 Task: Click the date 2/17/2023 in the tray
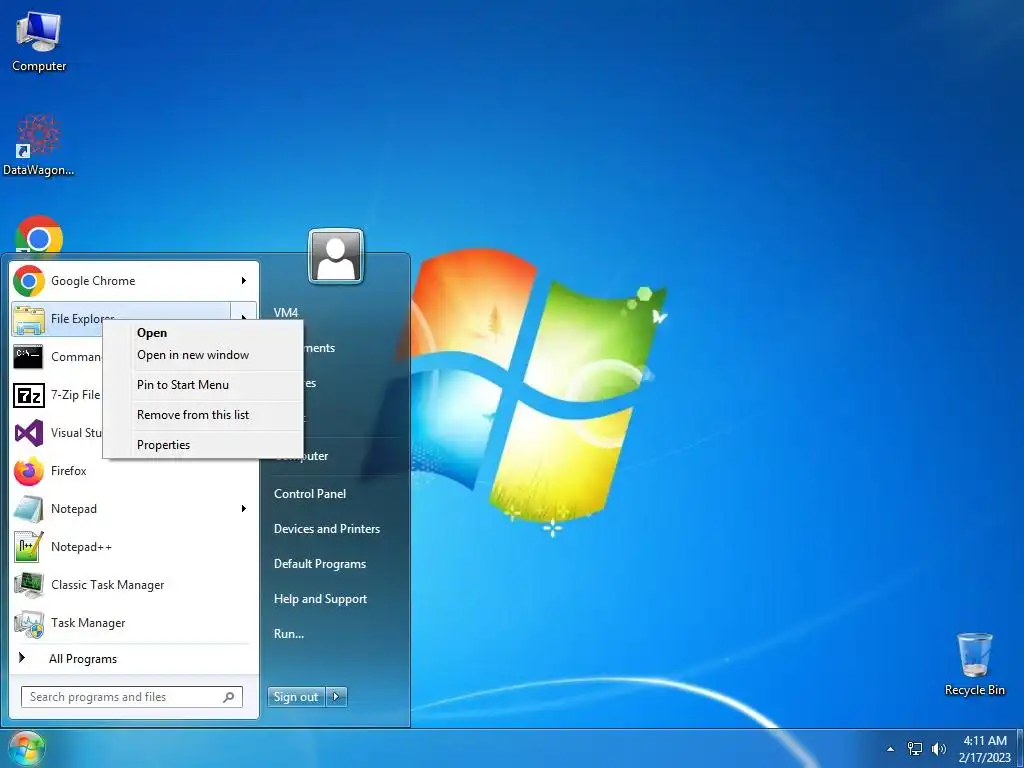(x=984, y=758)
